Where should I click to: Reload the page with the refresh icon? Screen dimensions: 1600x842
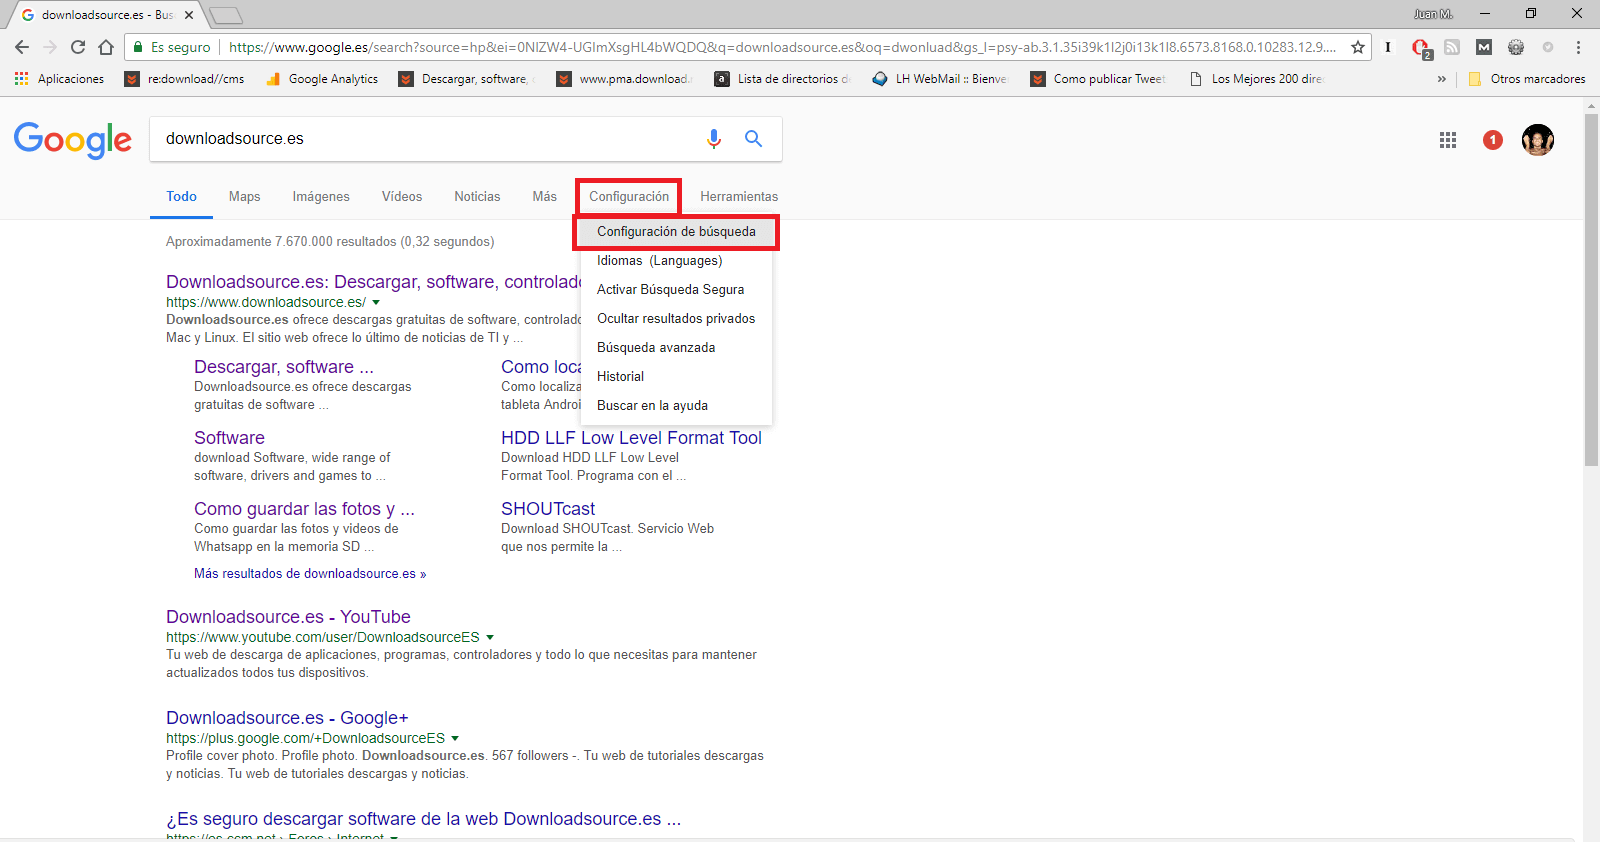coord(78,47)
